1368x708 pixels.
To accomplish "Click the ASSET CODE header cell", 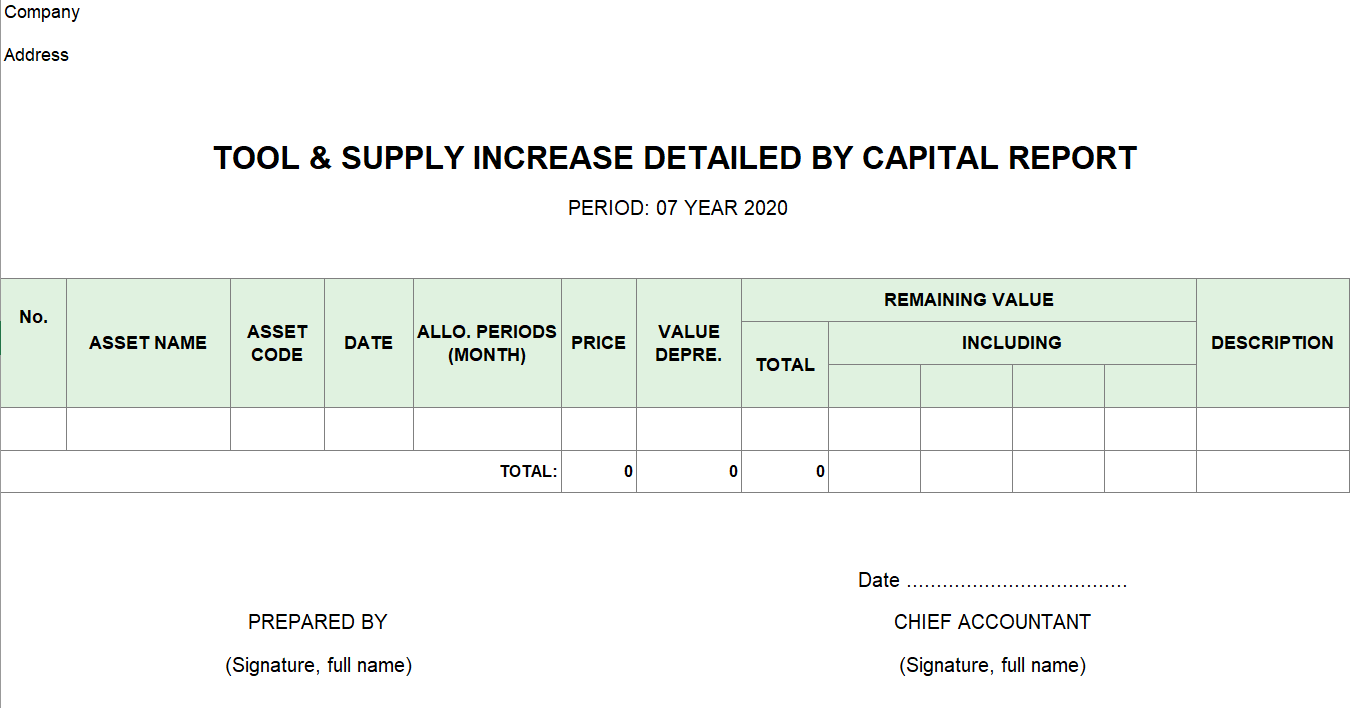I will (277, 343).
